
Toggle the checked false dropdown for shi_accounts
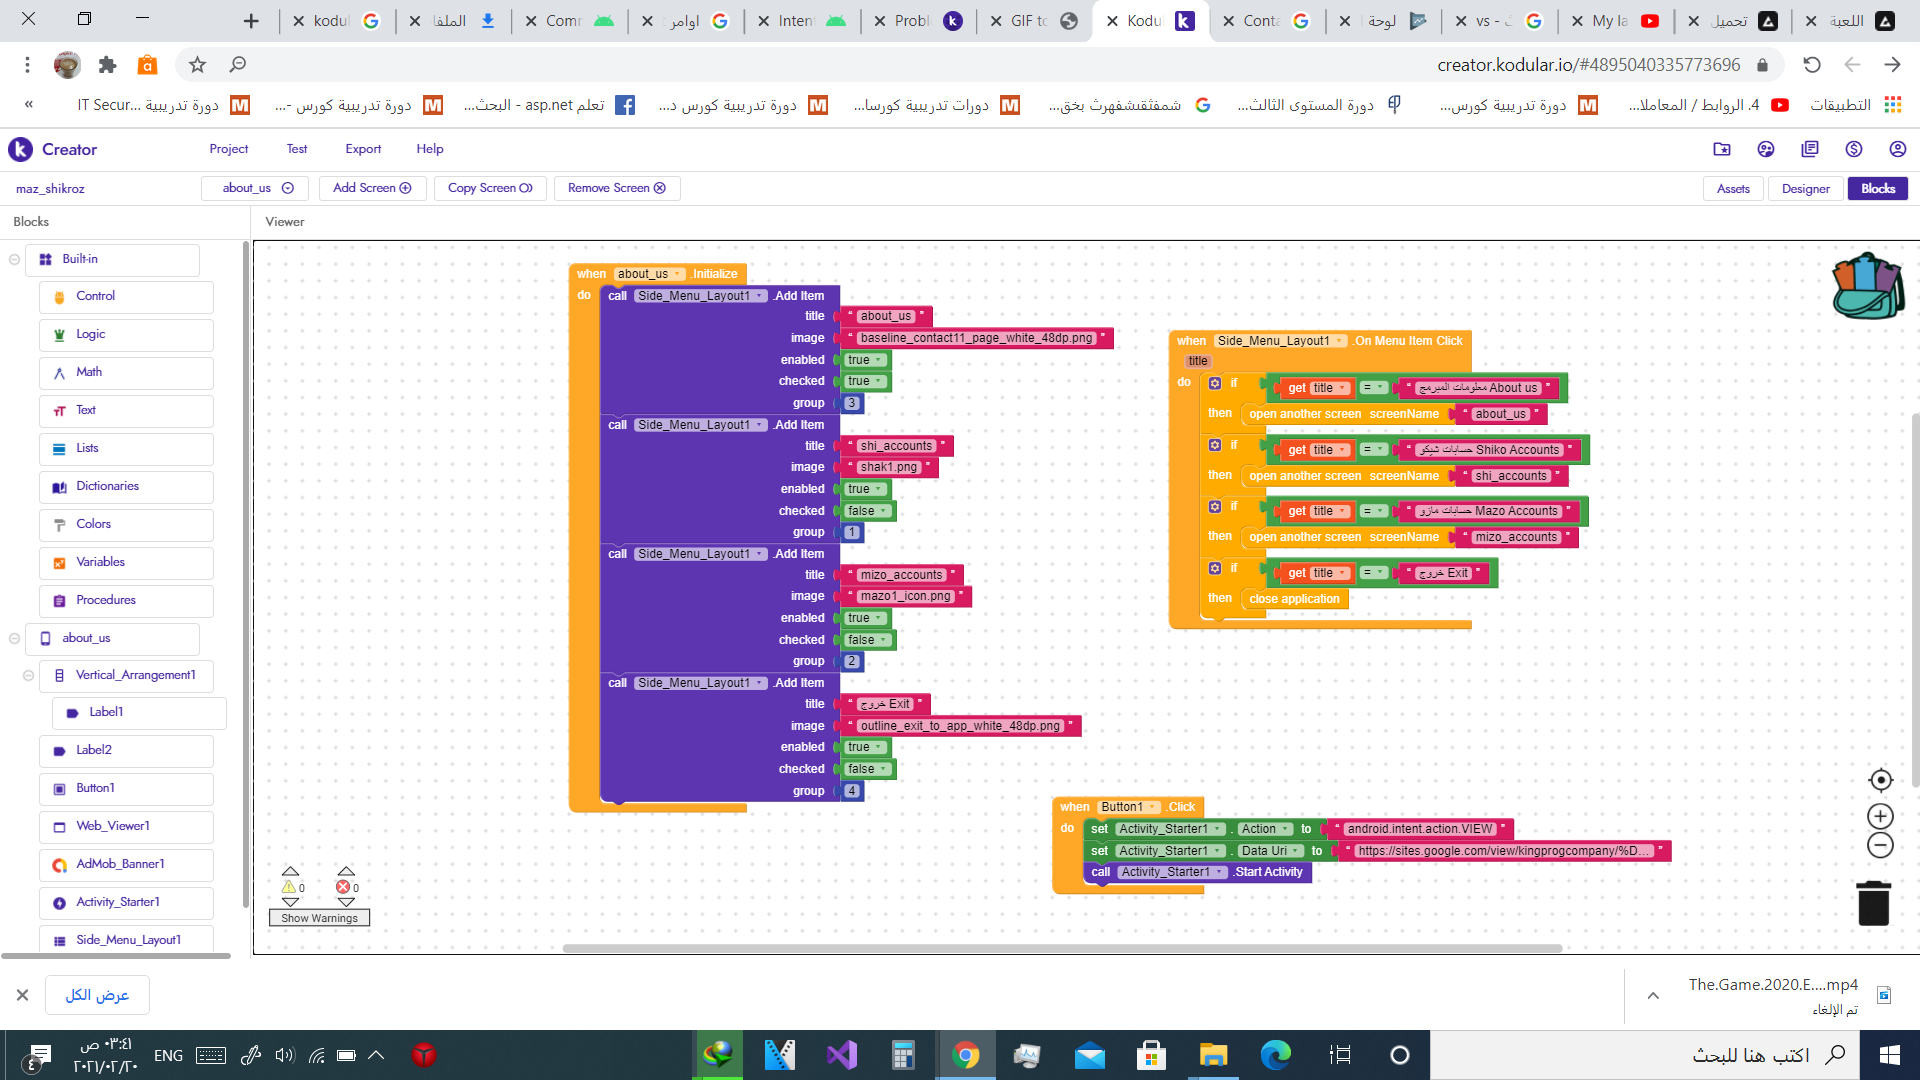pyautogui.click(x=866, y=511)
